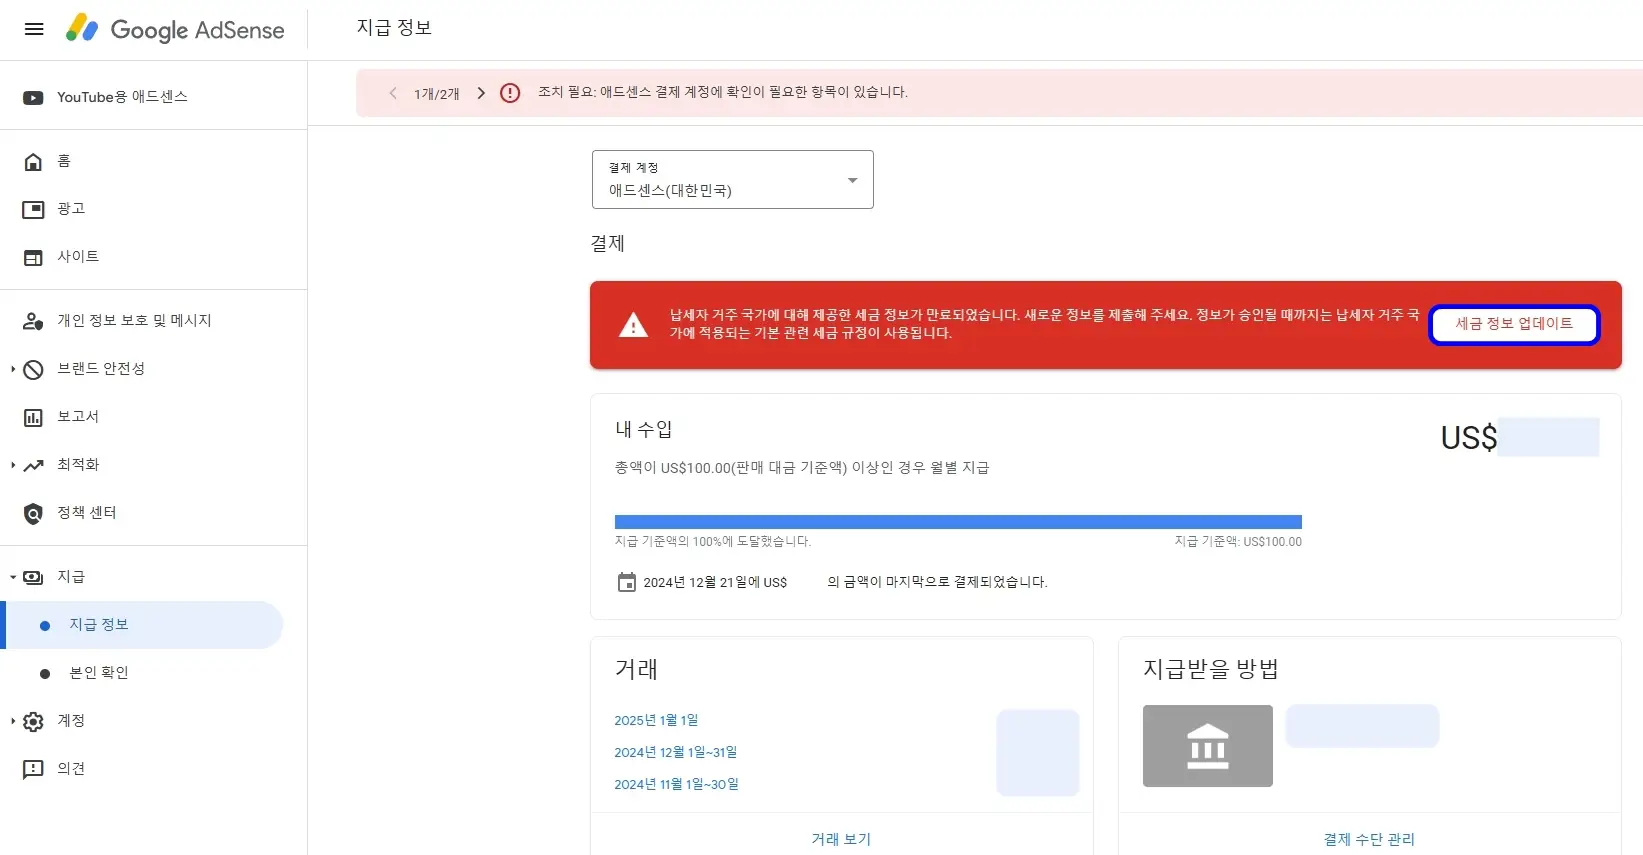Click the calendar icon beside 2024년 12월 21일
Screen dimensions: 1643x855
click(x=626, y=582)
